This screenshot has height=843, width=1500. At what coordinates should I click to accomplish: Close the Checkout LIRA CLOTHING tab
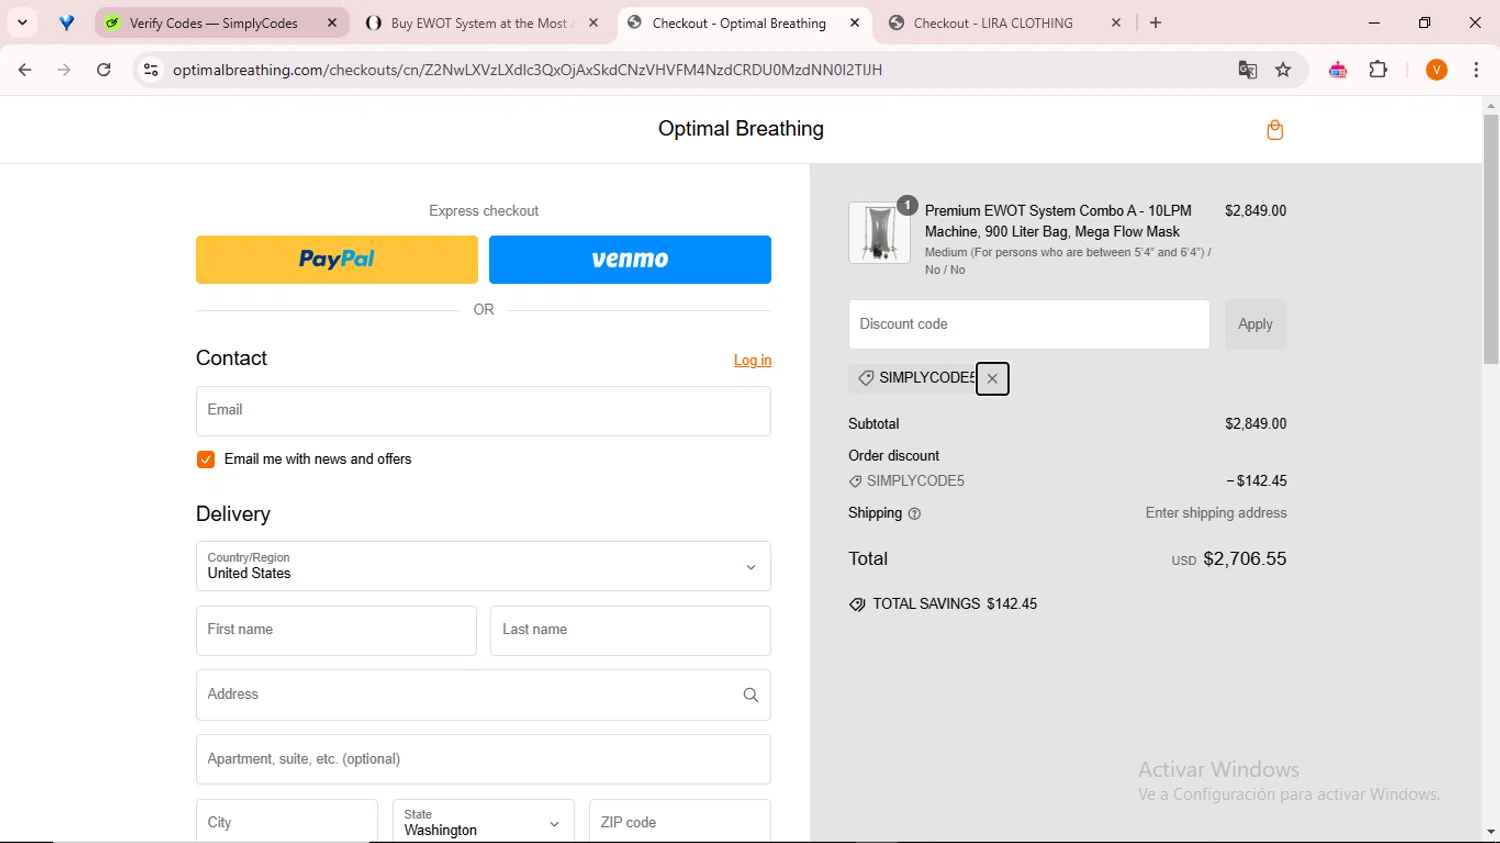[1116, 23]
